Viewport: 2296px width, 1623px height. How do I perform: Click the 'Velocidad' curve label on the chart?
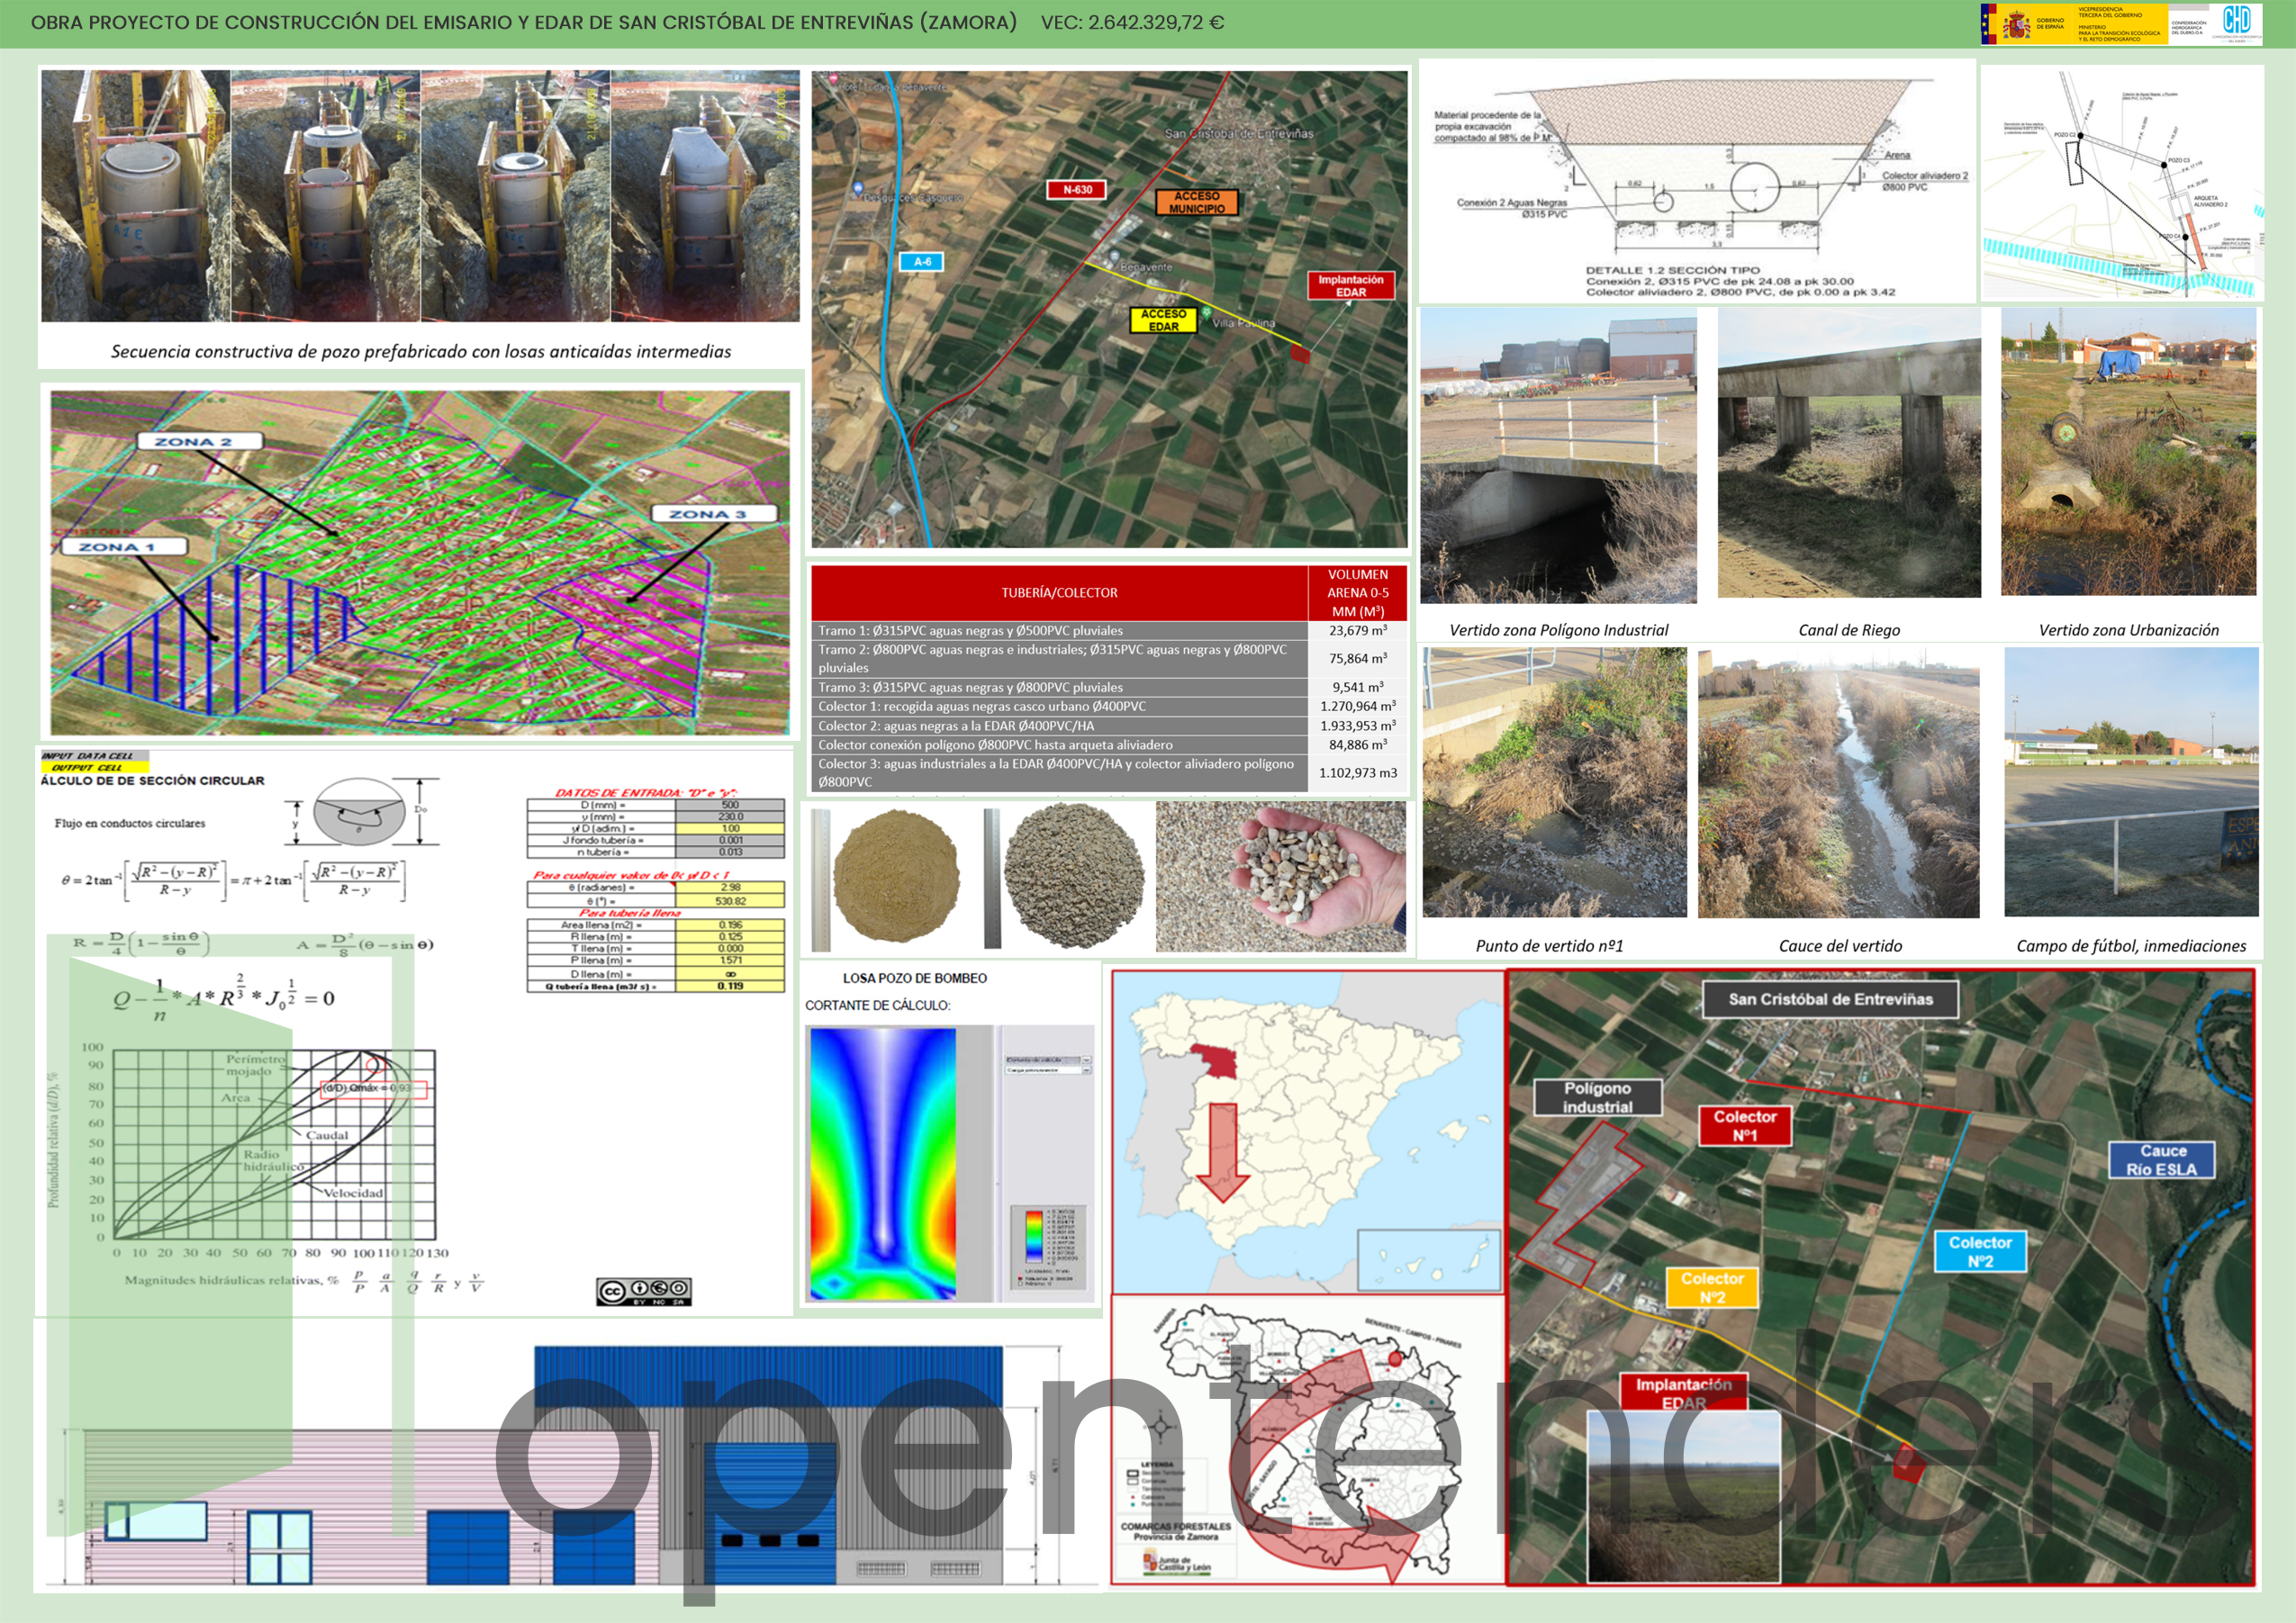(x=353, y=1193)
